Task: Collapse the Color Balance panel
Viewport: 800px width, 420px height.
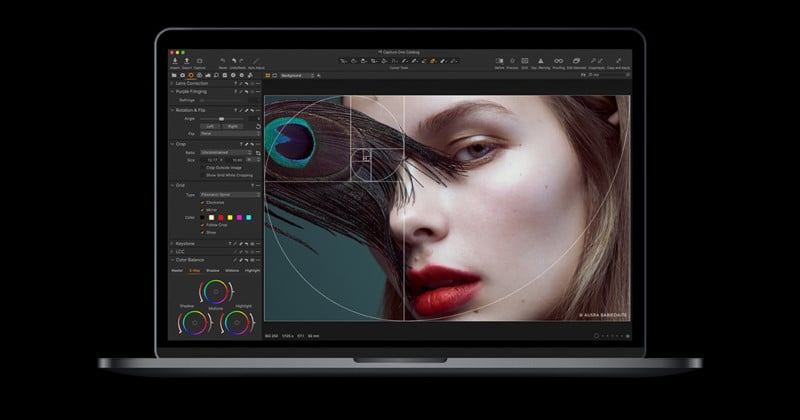Action: point(172,260)
